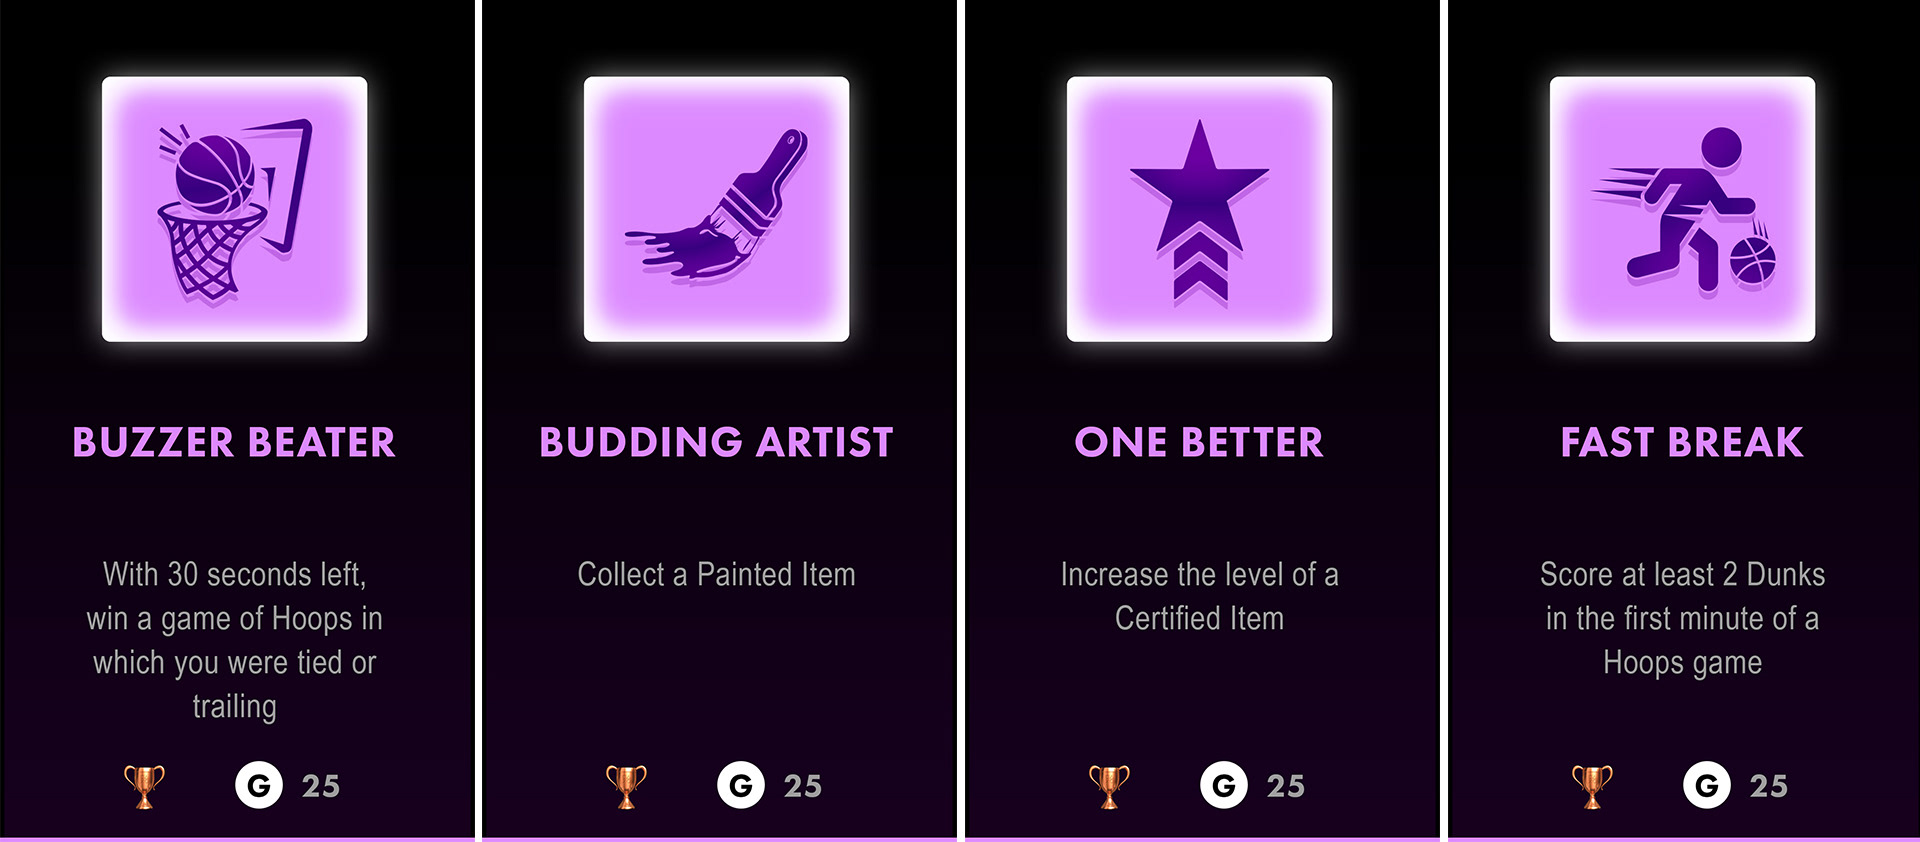
Task: Select the BUZZER BEATER title
Action: tap(234, 442)
